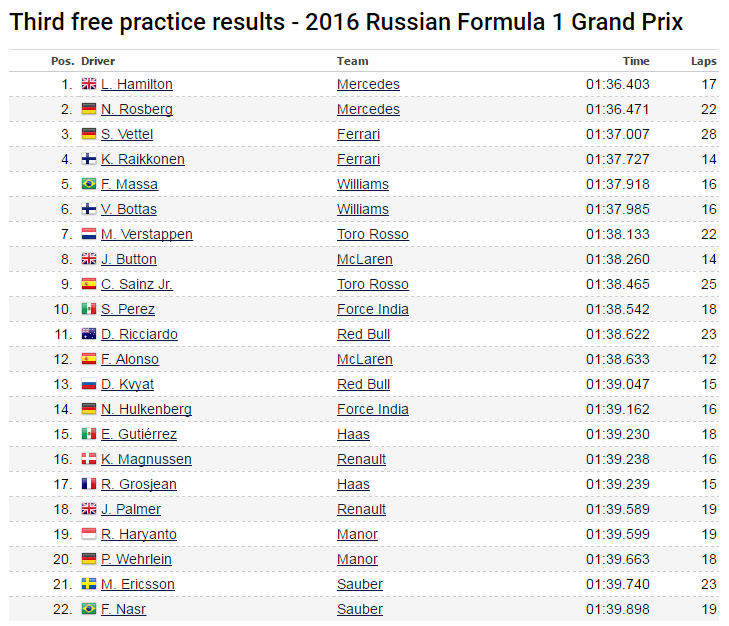Click the German flag next to S. Vettel
The image size is (729, 626).
click(x=88, y=135)
